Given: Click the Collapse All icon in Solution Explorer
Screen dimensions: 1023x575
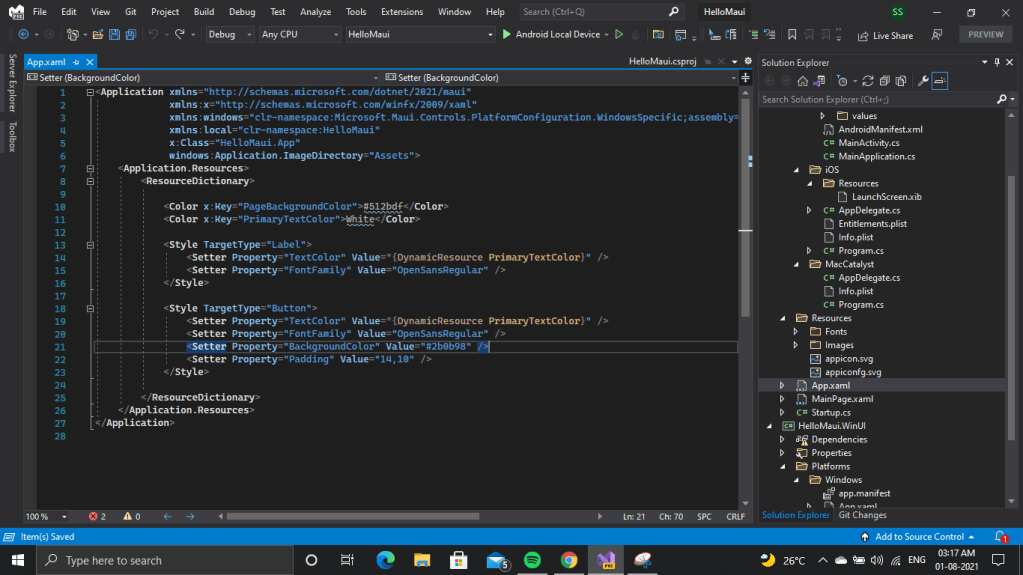Looking at the screenshot, I should click(886, 81).
